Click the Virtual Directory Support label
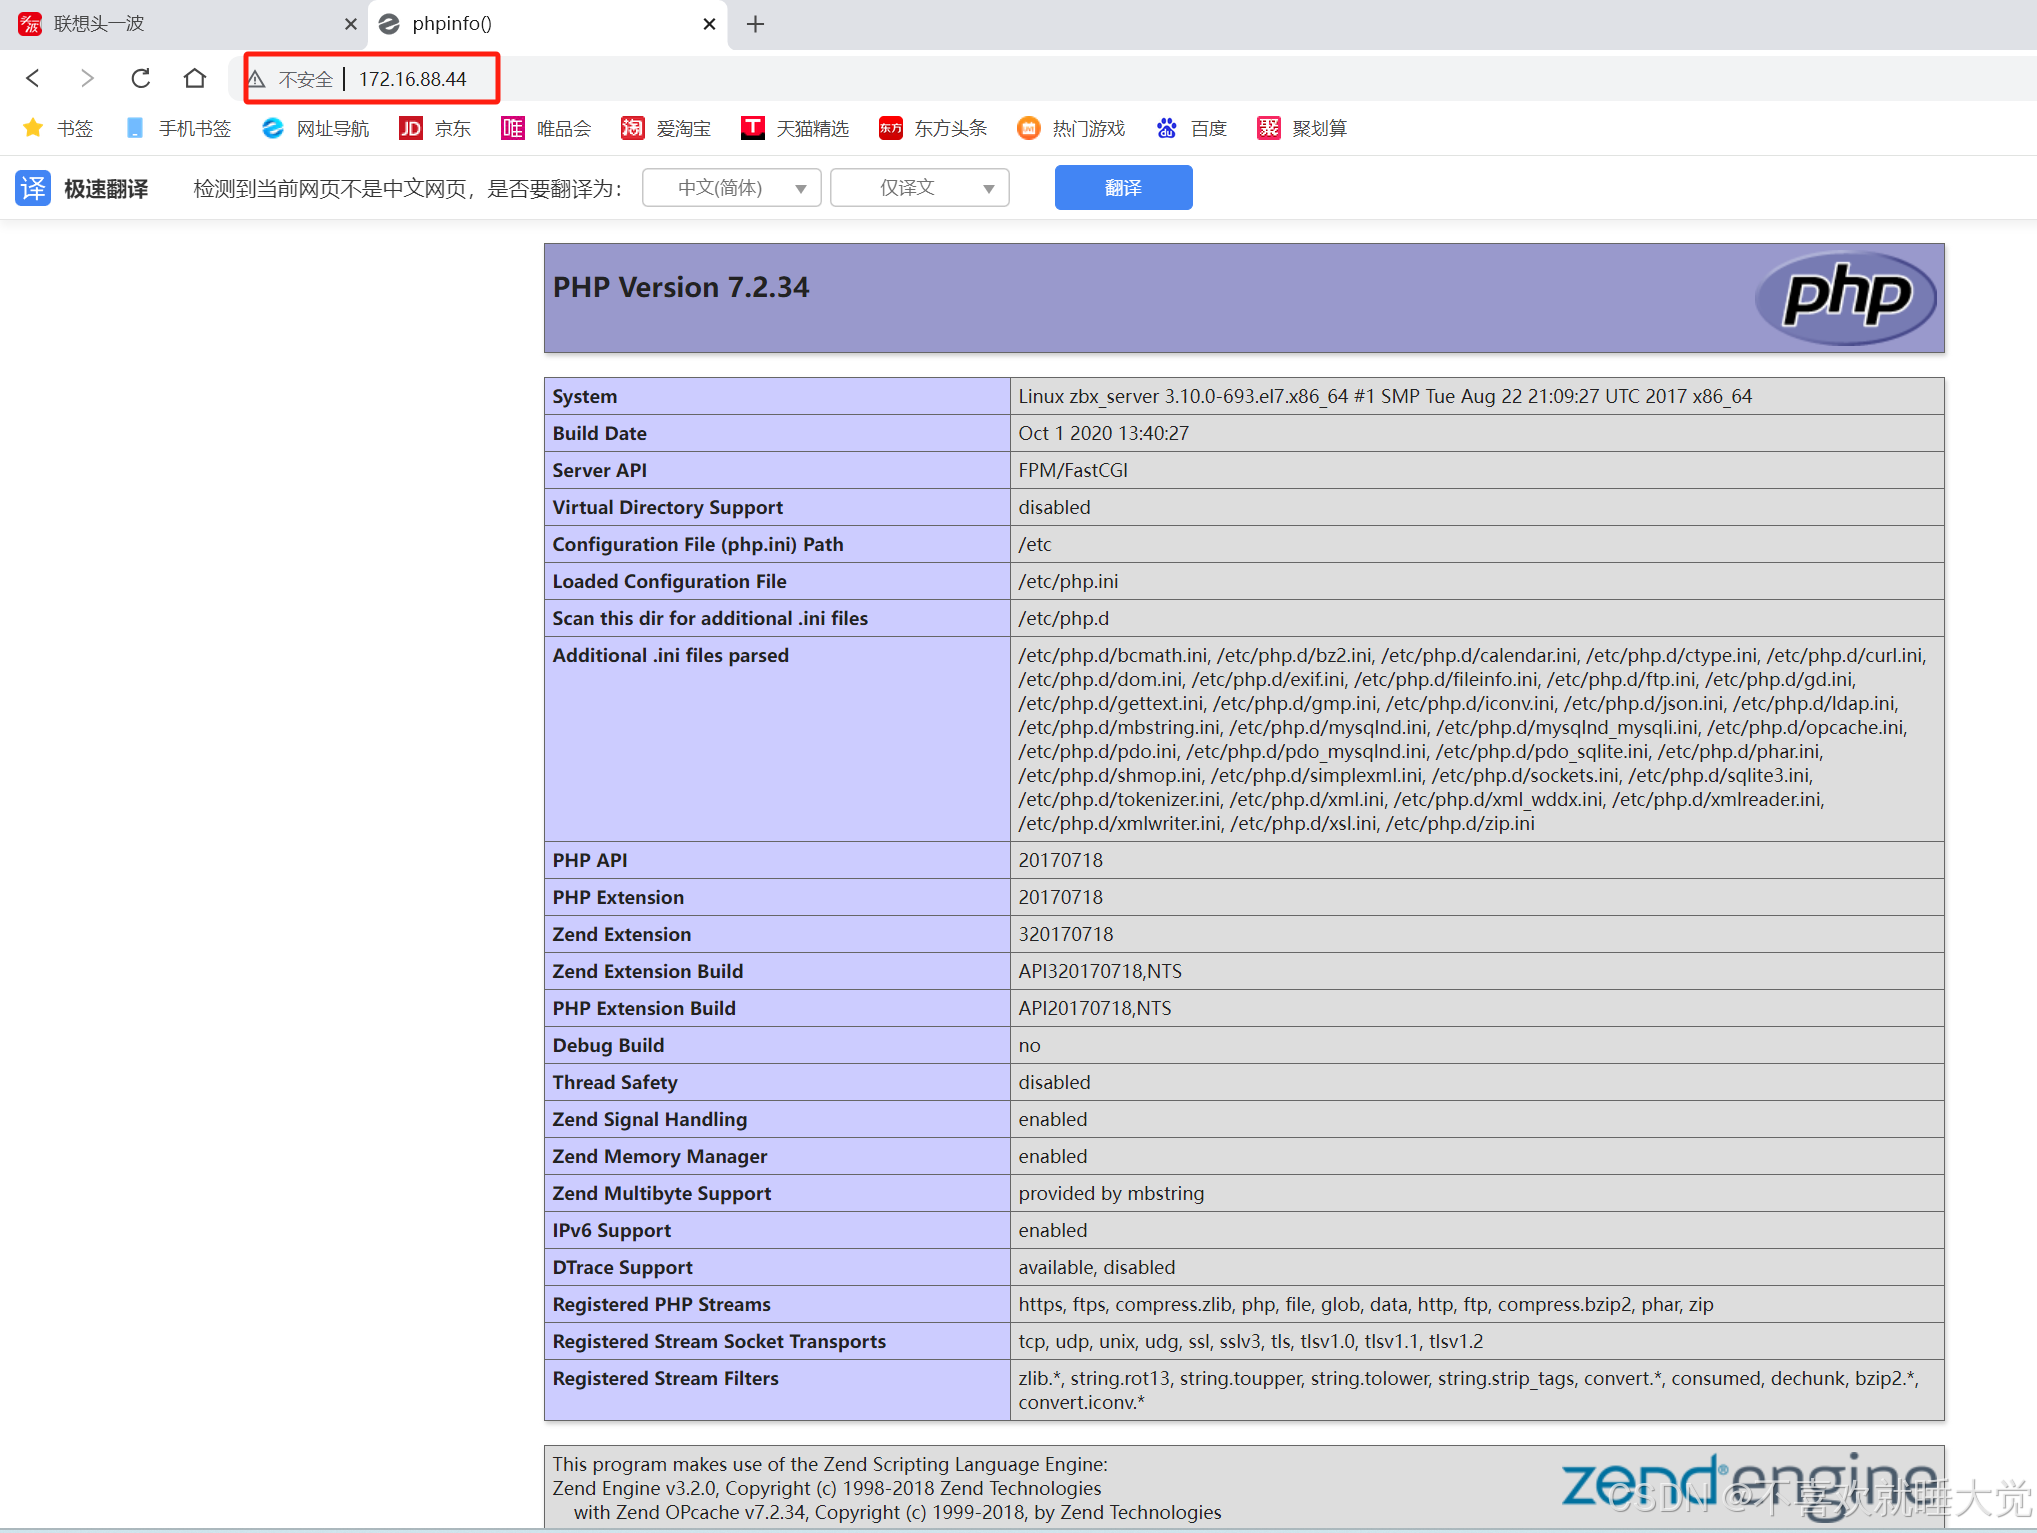 (667, 507)
